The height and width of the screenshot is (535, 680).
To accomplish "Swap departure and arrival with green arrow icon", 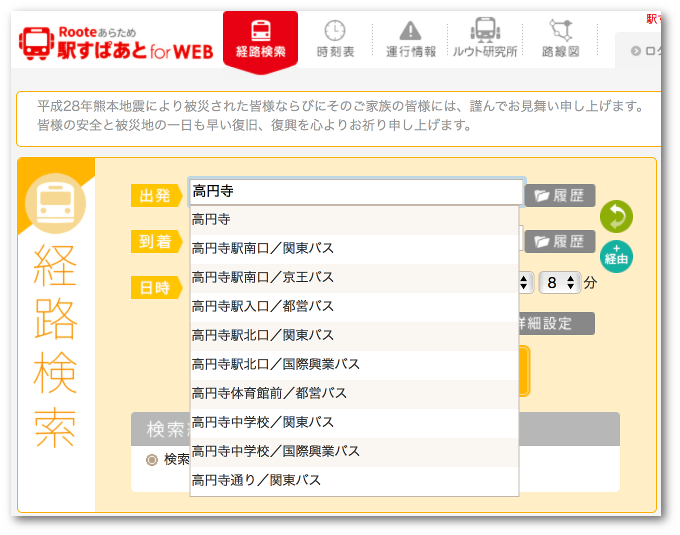I will click(616, 216).
